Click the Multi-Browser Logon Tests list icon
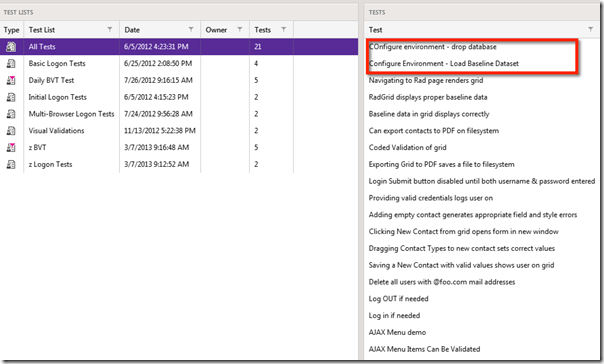 pos(11,114)
